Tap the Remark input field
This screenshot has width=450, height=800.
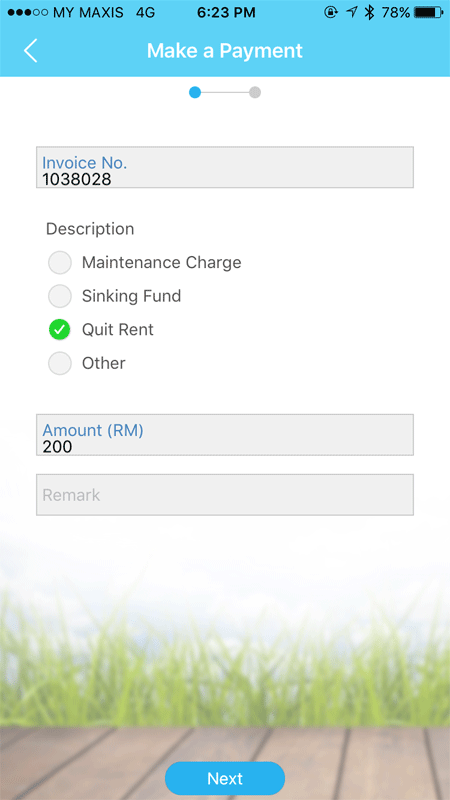(x=224, y=494)
